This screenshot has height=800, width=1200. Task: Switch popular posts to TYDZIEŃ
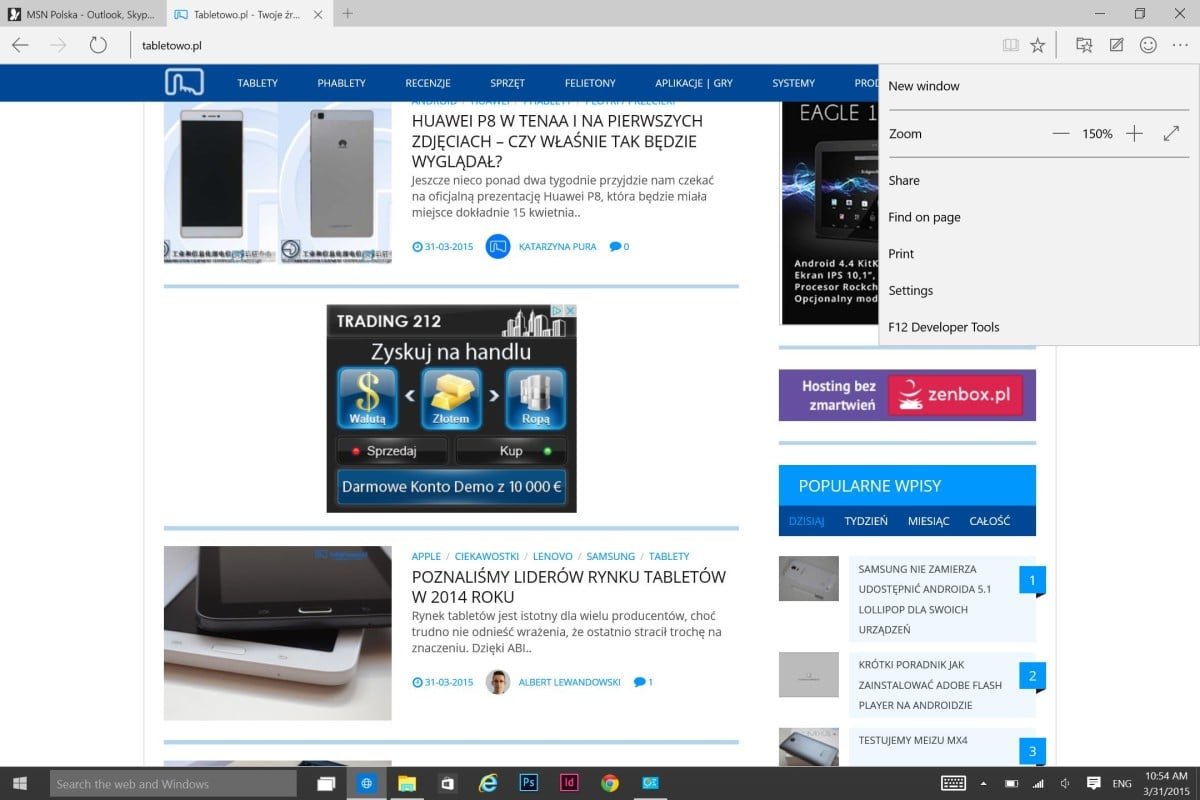click(866, 521)
